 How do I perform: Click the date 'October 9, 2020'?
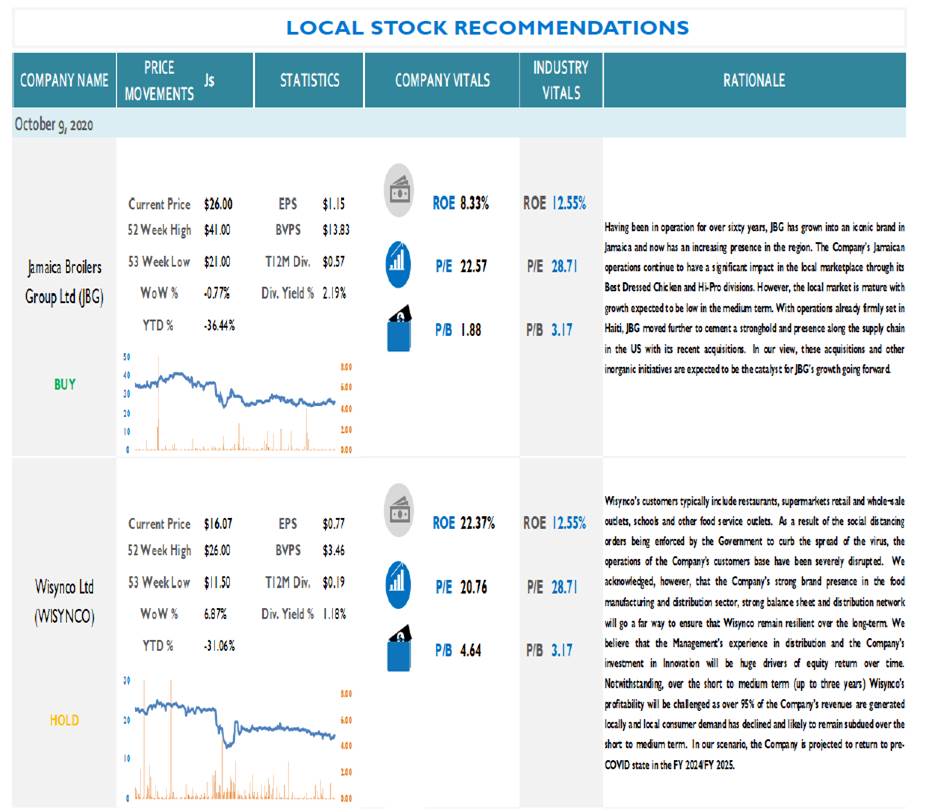point(54,124)
